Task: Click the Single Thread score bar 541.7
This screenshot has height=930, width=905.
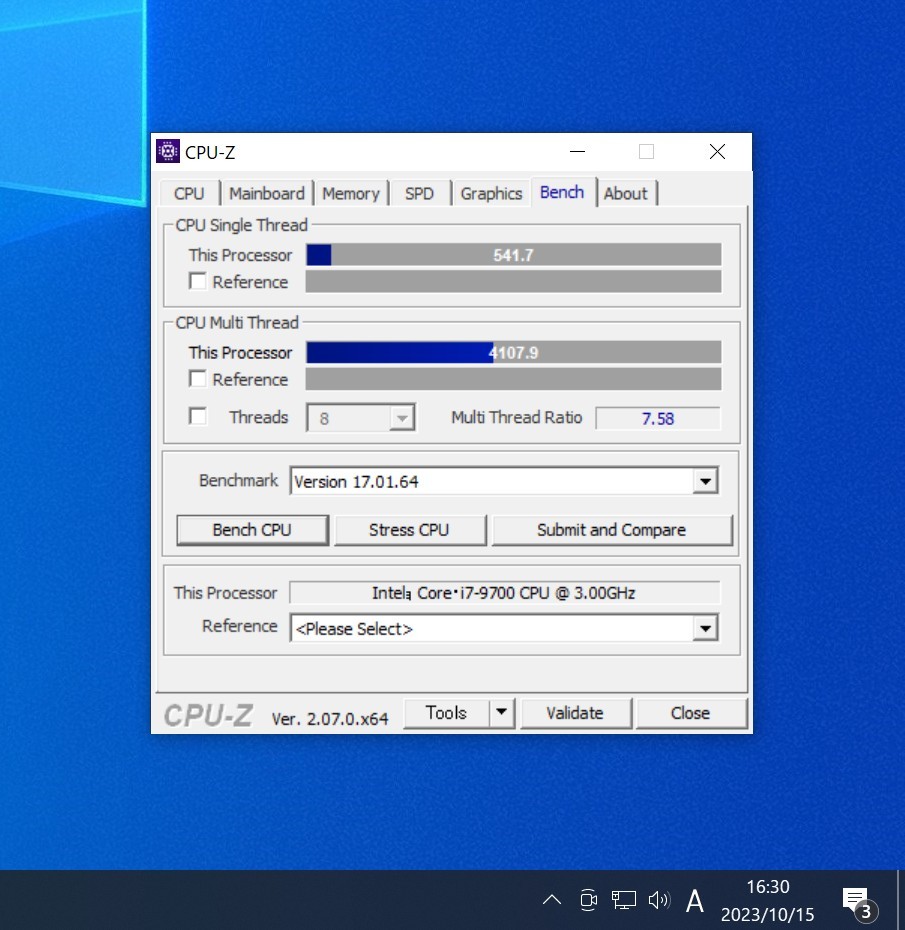Action: 514,255
